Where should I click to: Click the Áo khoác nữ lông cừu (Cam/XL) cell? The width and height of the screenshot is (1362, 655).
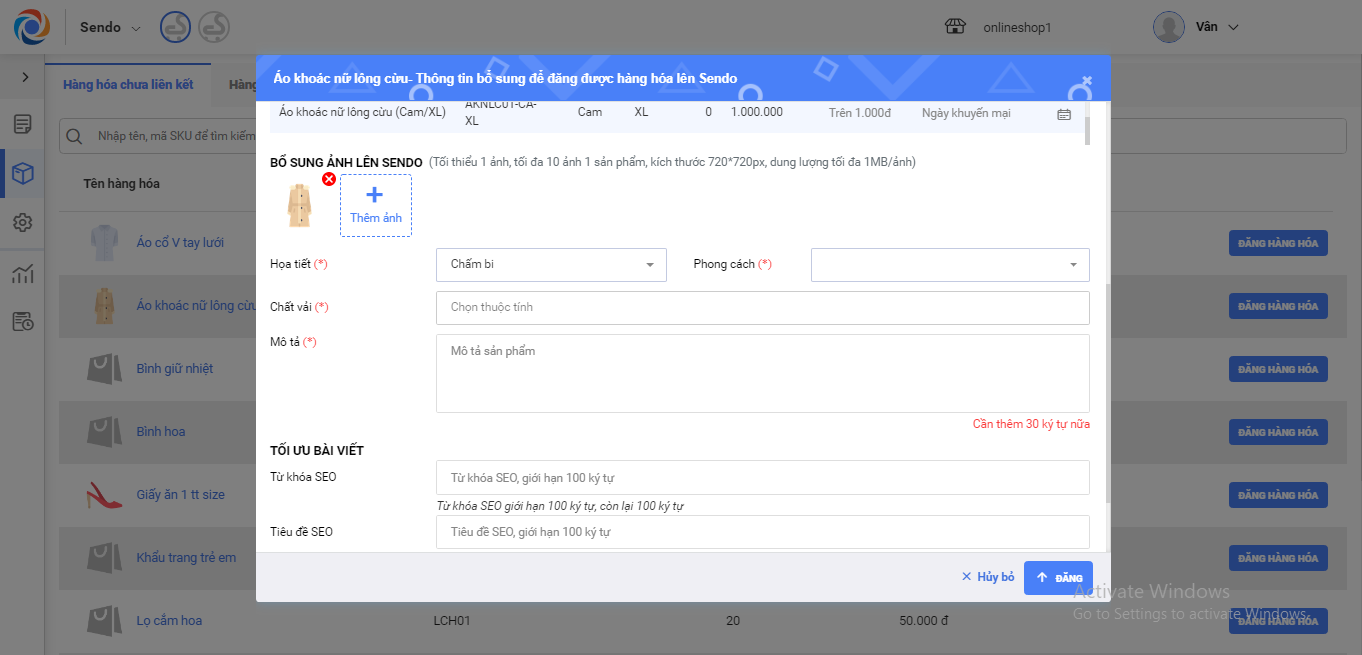(x=362, y=112)
